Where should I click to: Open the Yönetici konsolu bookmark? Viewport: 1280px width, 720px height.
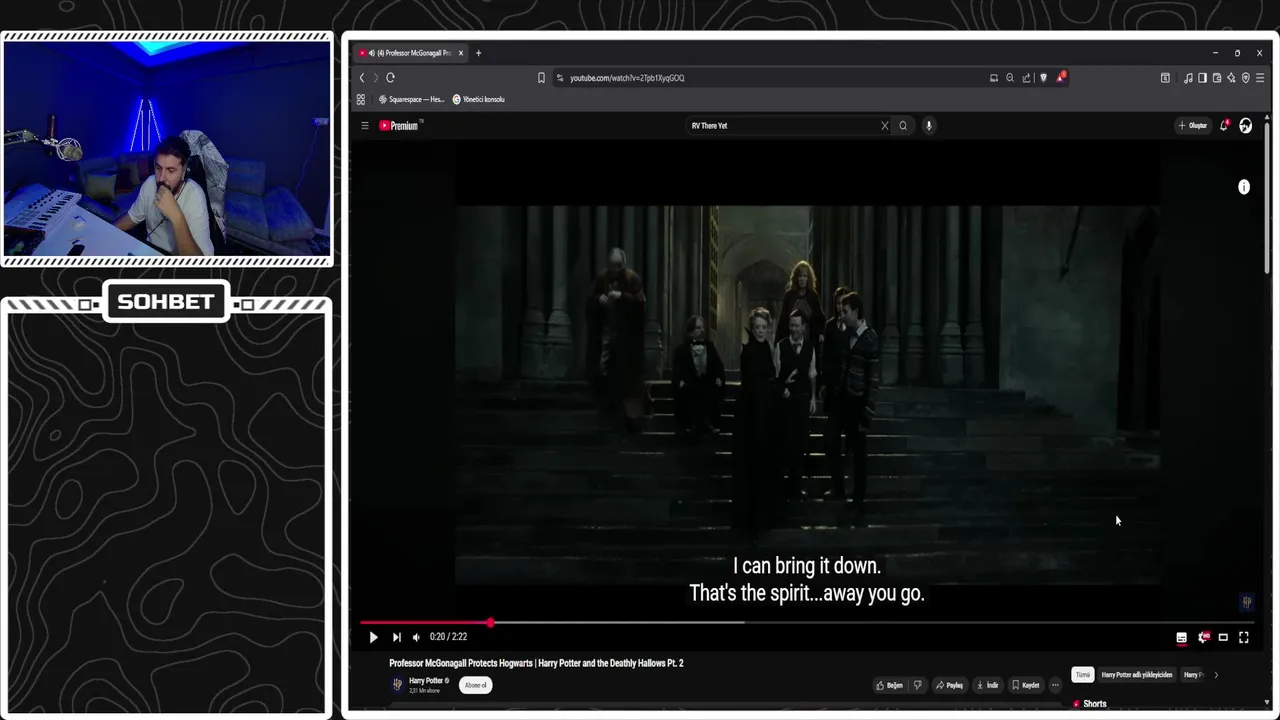[x=479, y=100]
